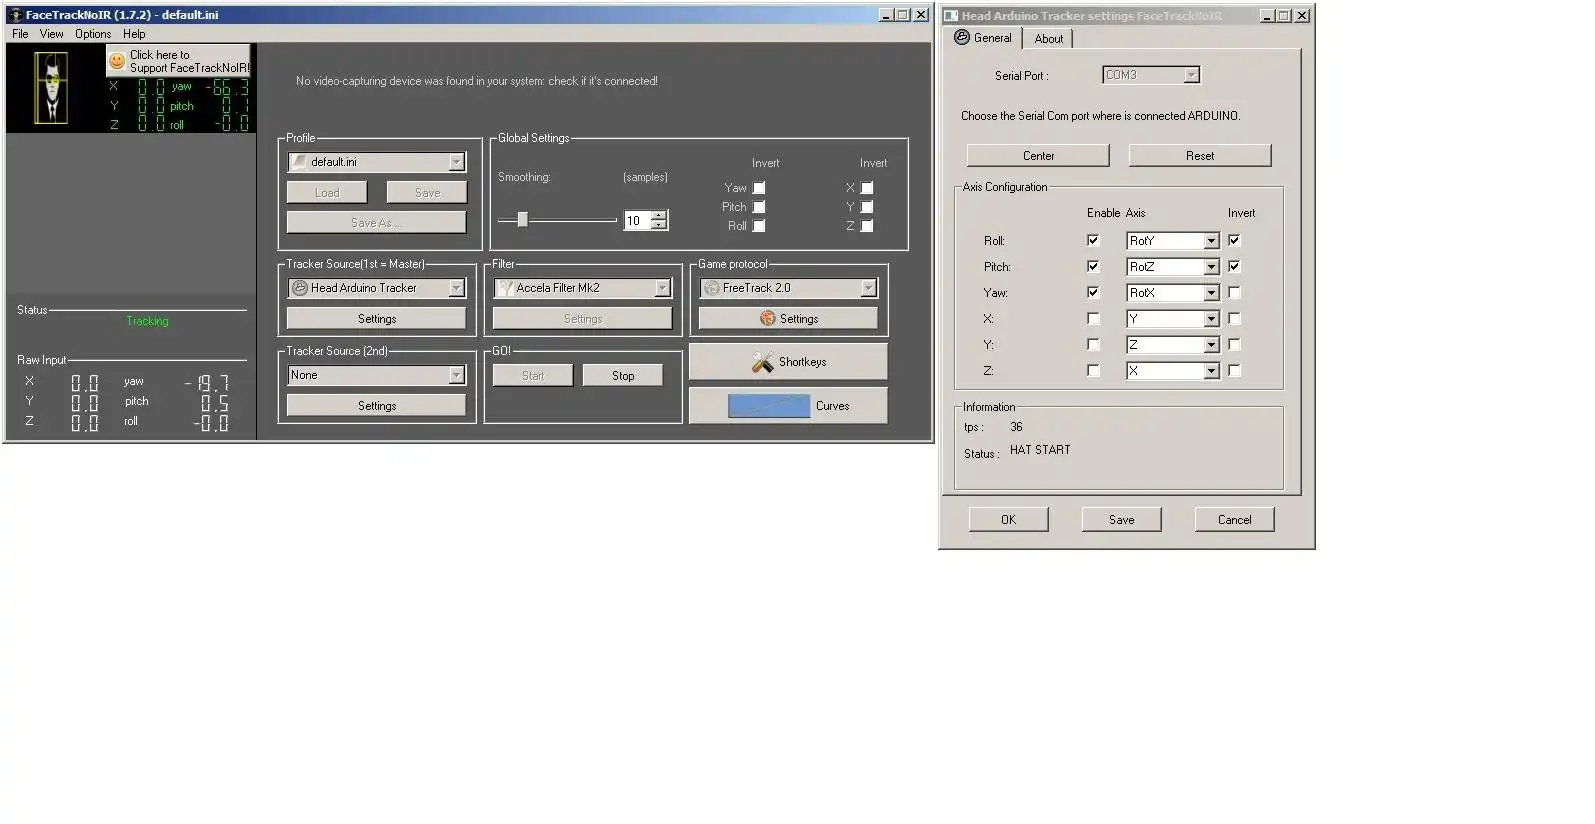The width and height of the screenshot is (1595, 824).
Task: Toggle the Invert X checkbox in Global Settings
Action: click(867, 188)
